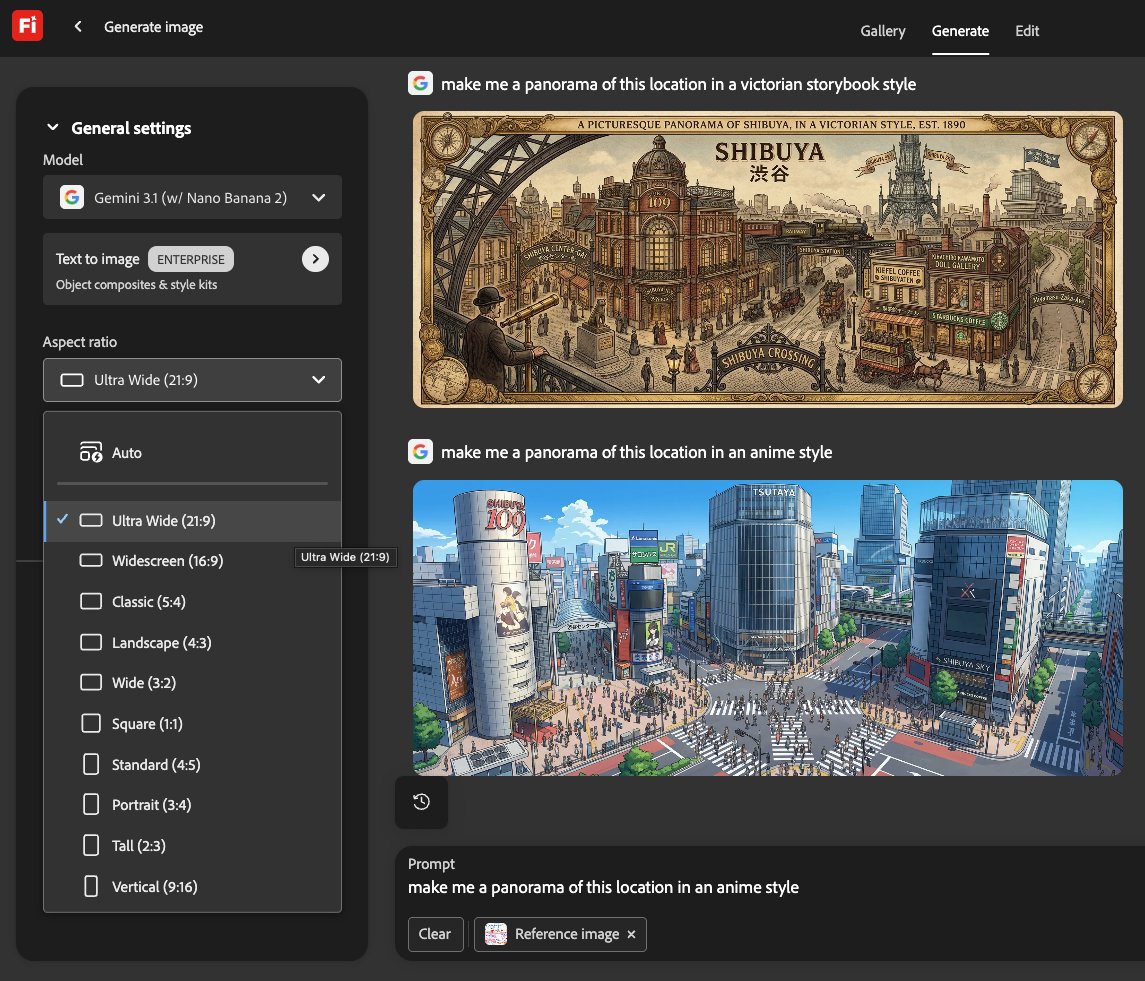
Task: Choose Wide (3:2) aspect ratio
Action: click(x=192, y=683)
